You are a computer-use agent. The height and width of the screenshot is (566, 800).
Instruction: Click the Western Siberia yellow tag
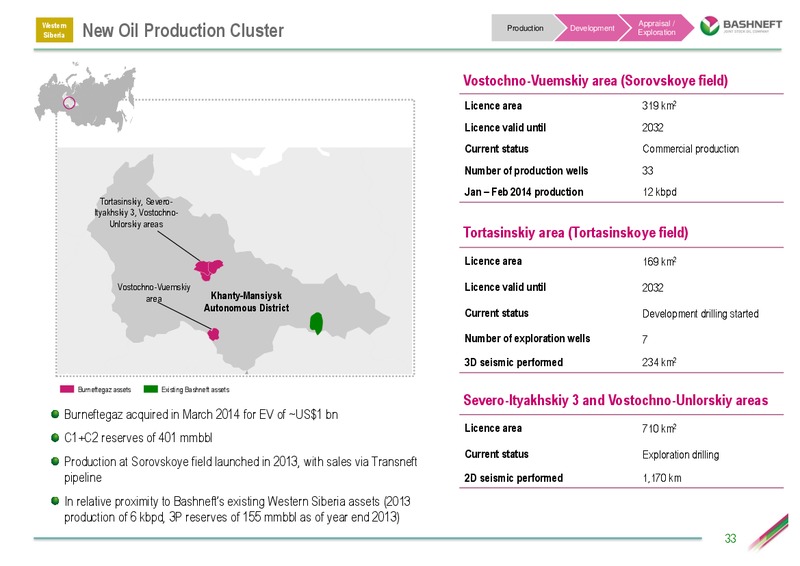54,30
